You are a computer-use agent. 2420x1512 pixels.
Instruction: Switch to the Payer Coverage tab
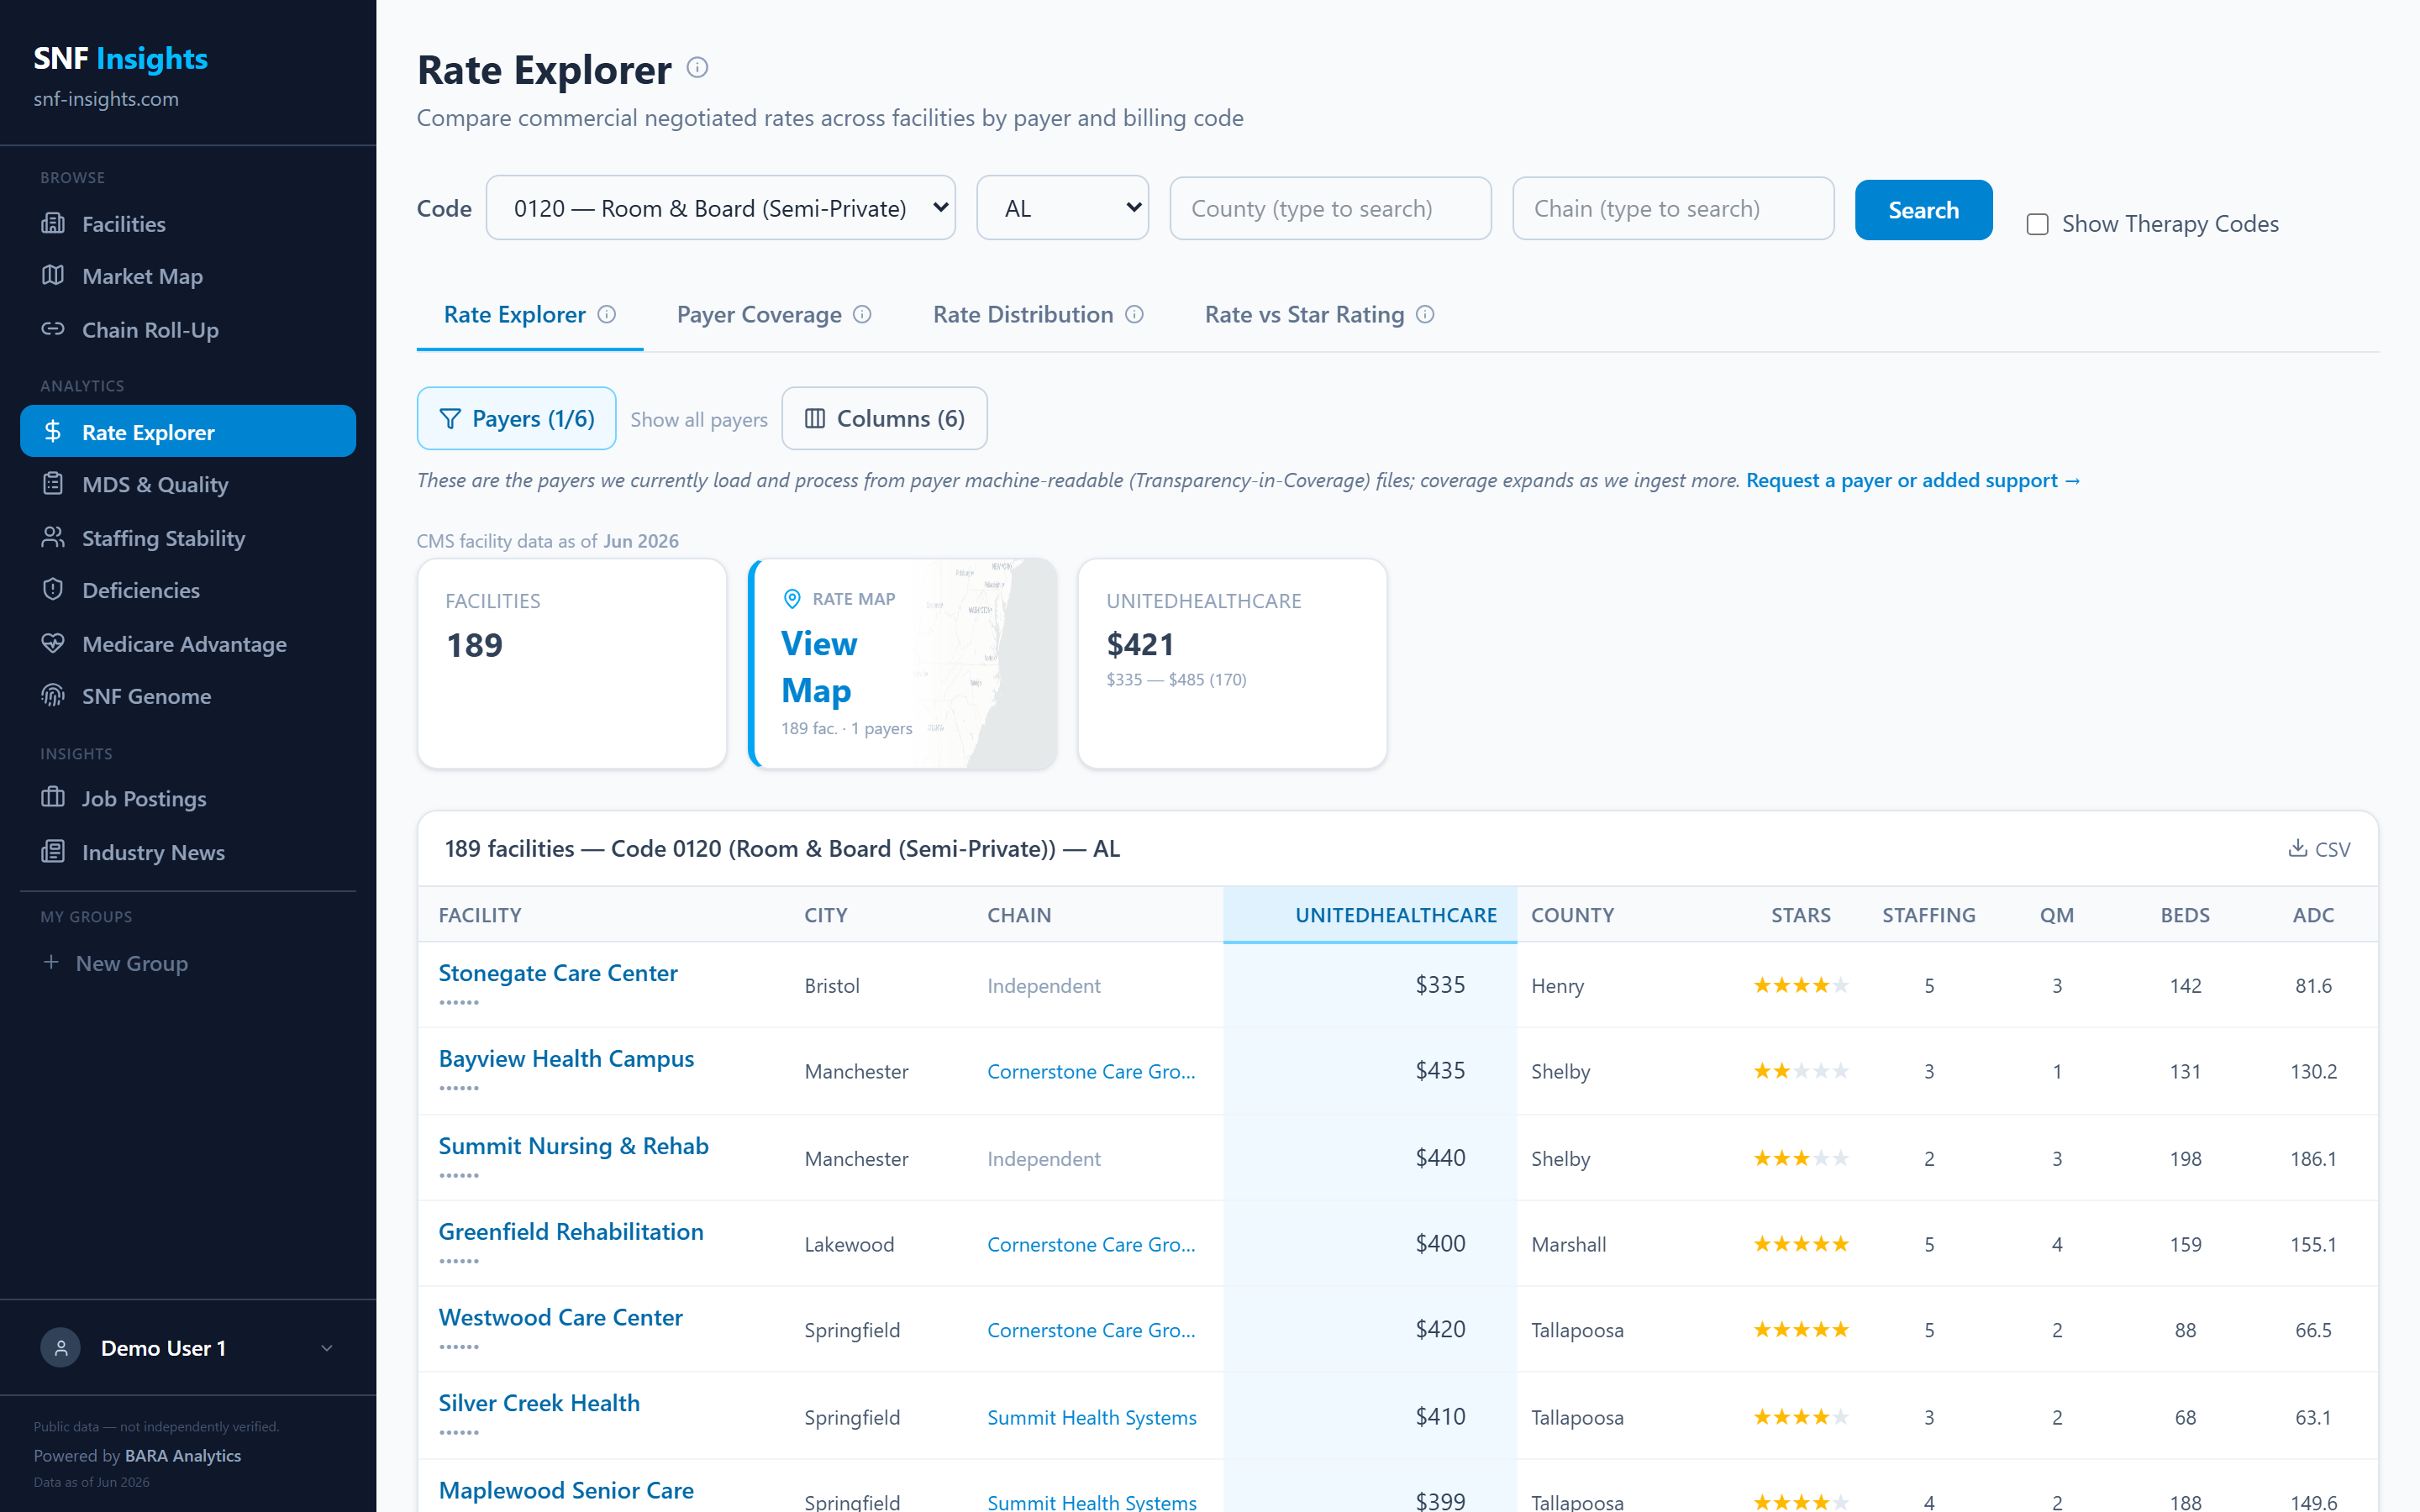[774, 314]
